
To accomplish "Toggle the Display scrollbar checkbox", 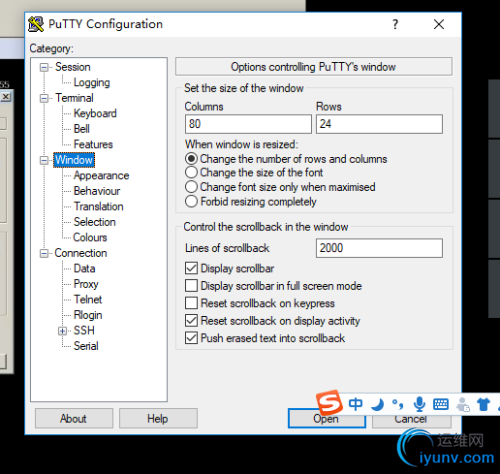I will coord(191,268).
